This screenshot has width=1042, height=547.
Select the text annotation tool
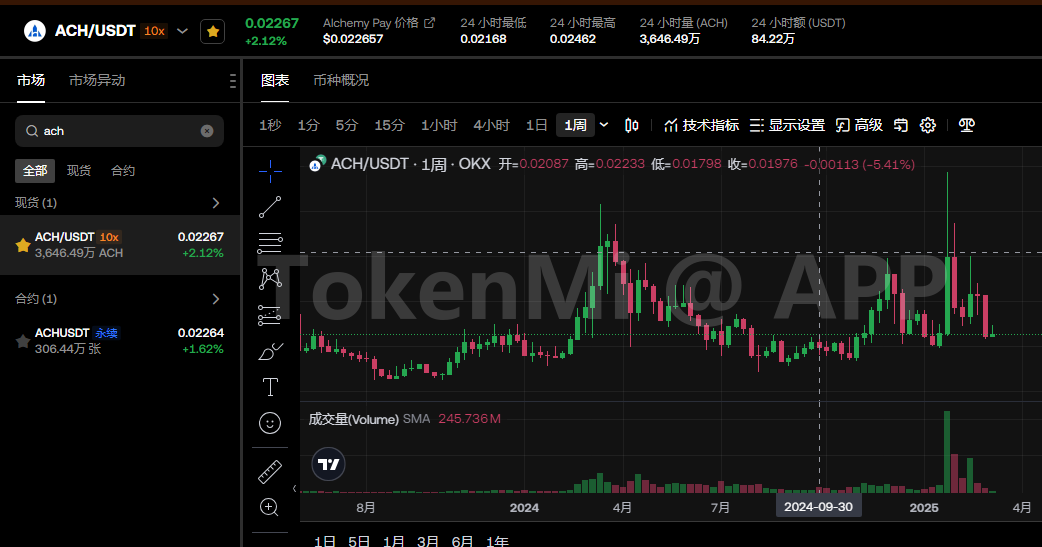[270, 387]
